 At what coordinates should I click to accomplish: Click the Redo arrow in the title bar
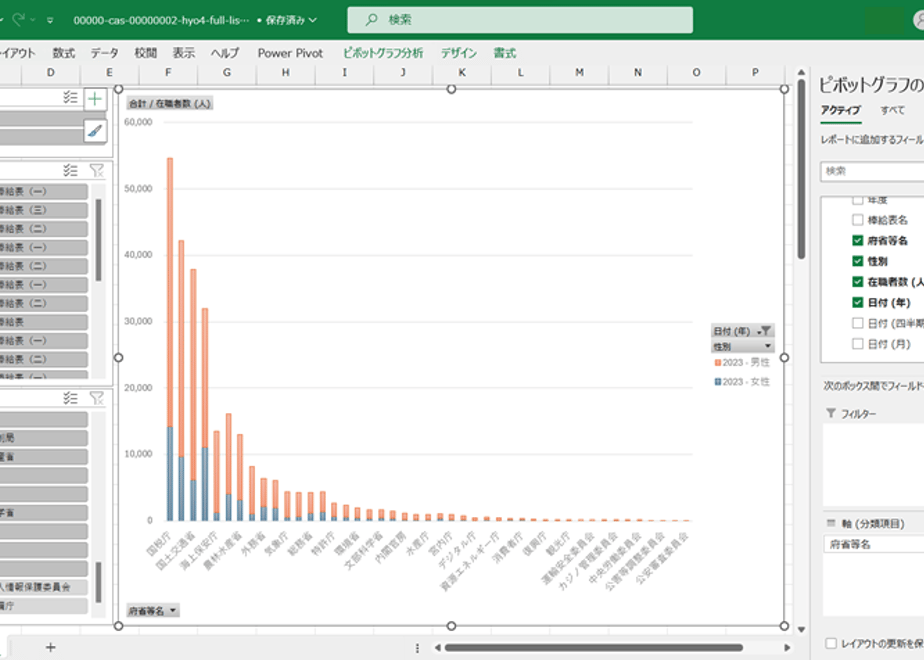point(18,20)
